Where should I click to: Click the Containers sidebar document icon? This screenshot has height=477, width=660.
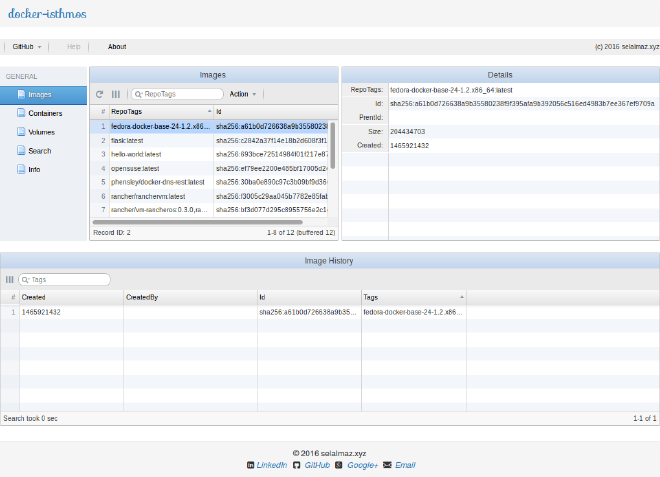click(21, 113)
